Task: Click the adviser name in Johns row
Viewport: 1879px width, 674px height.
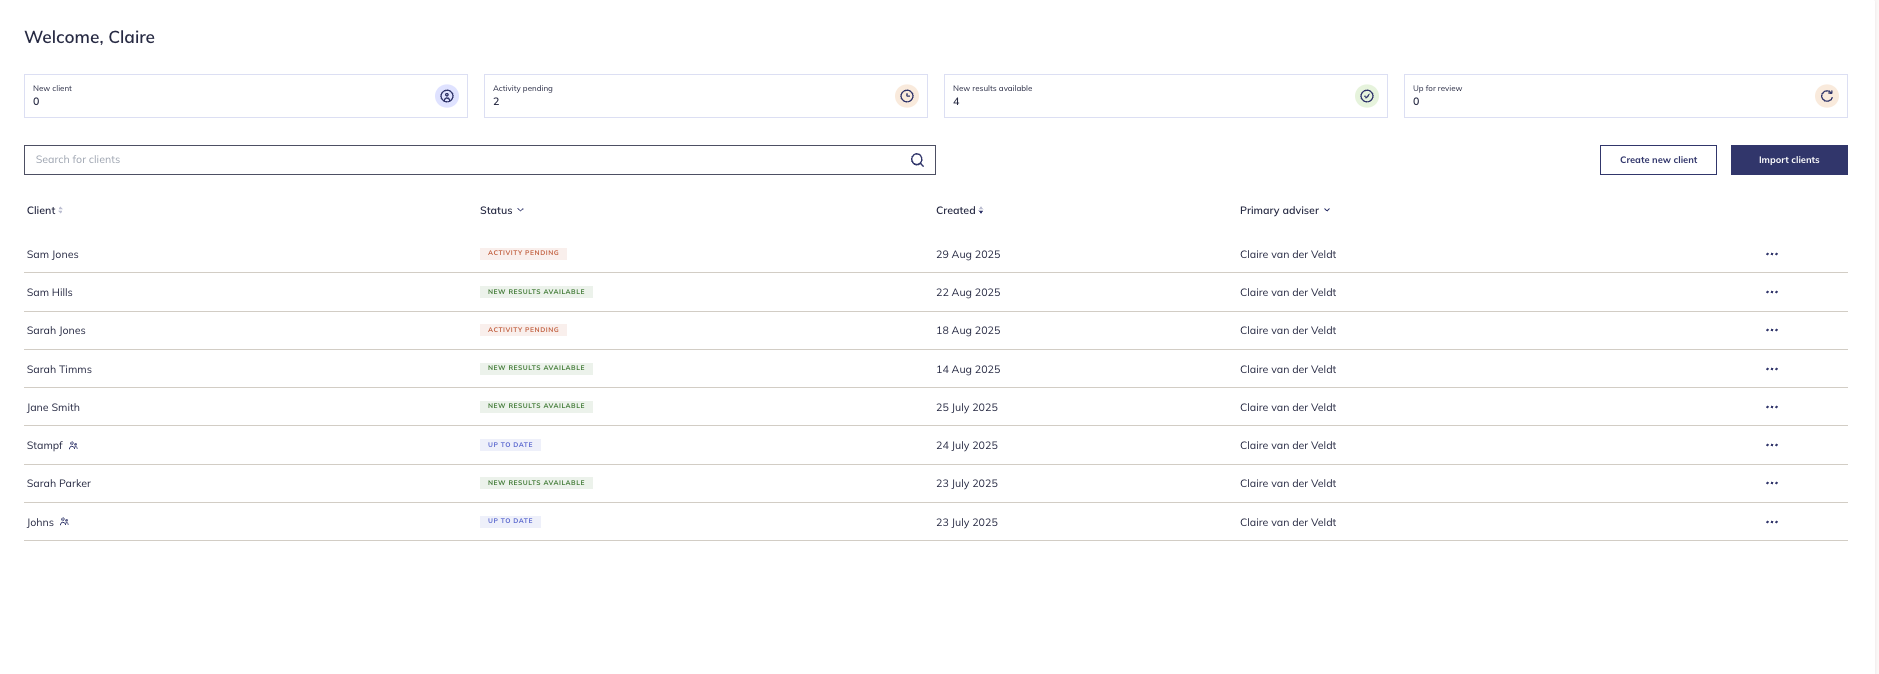Action: click(x=1288, y=522)
